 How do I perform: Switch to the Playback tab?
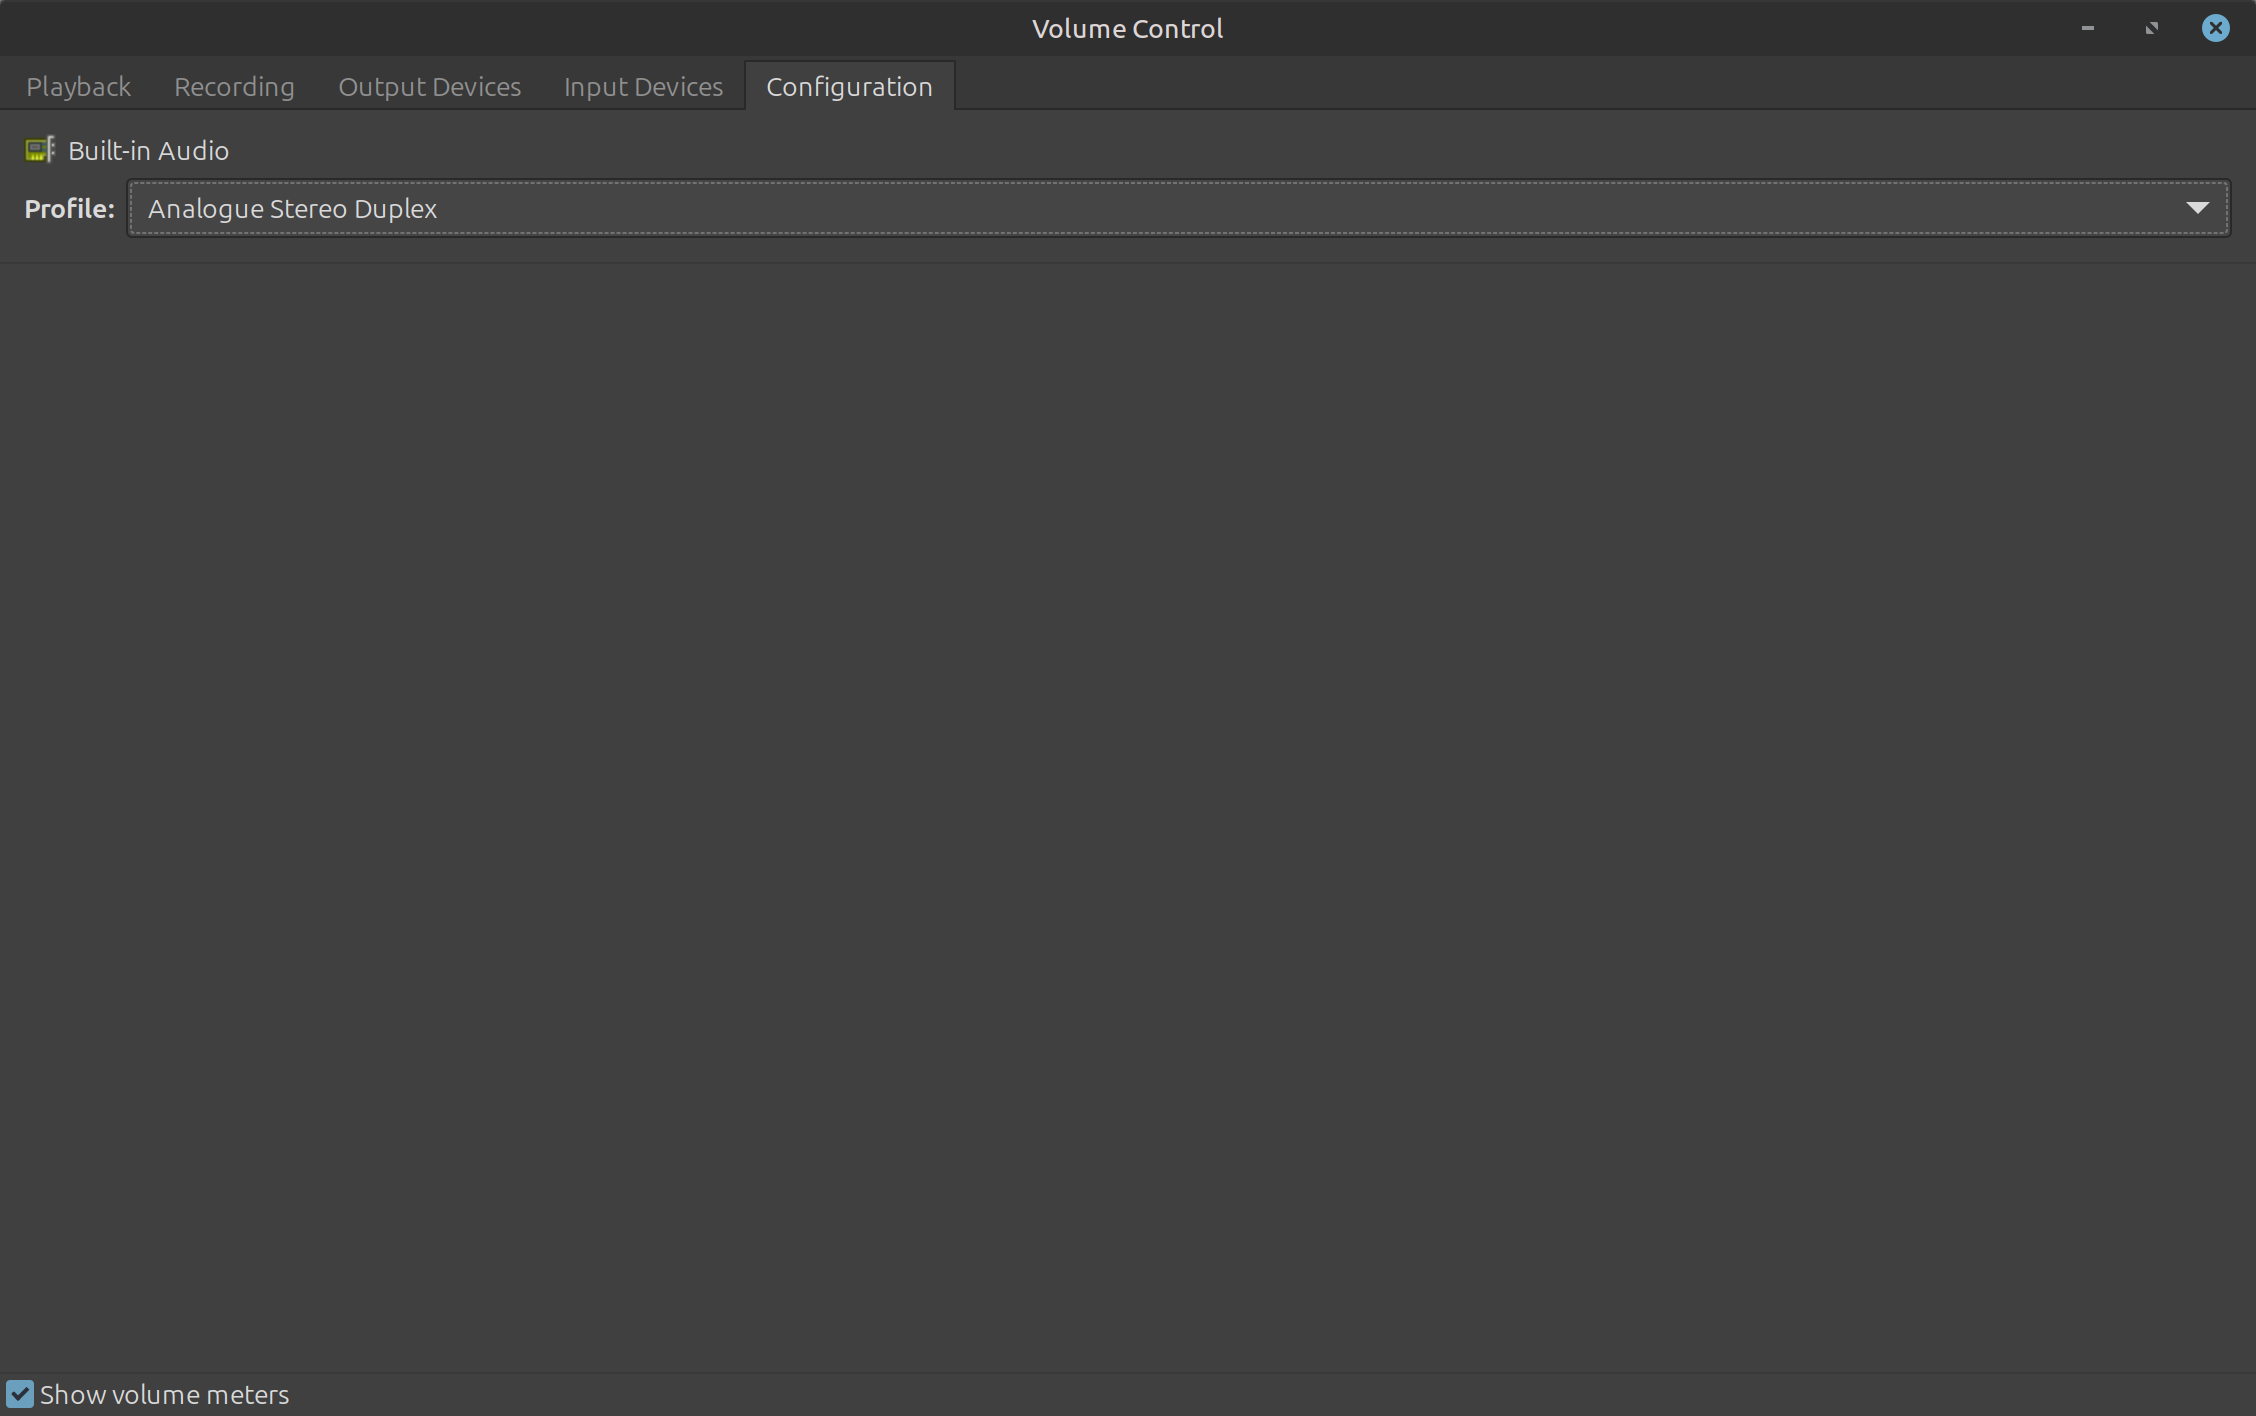click(78, 87)
